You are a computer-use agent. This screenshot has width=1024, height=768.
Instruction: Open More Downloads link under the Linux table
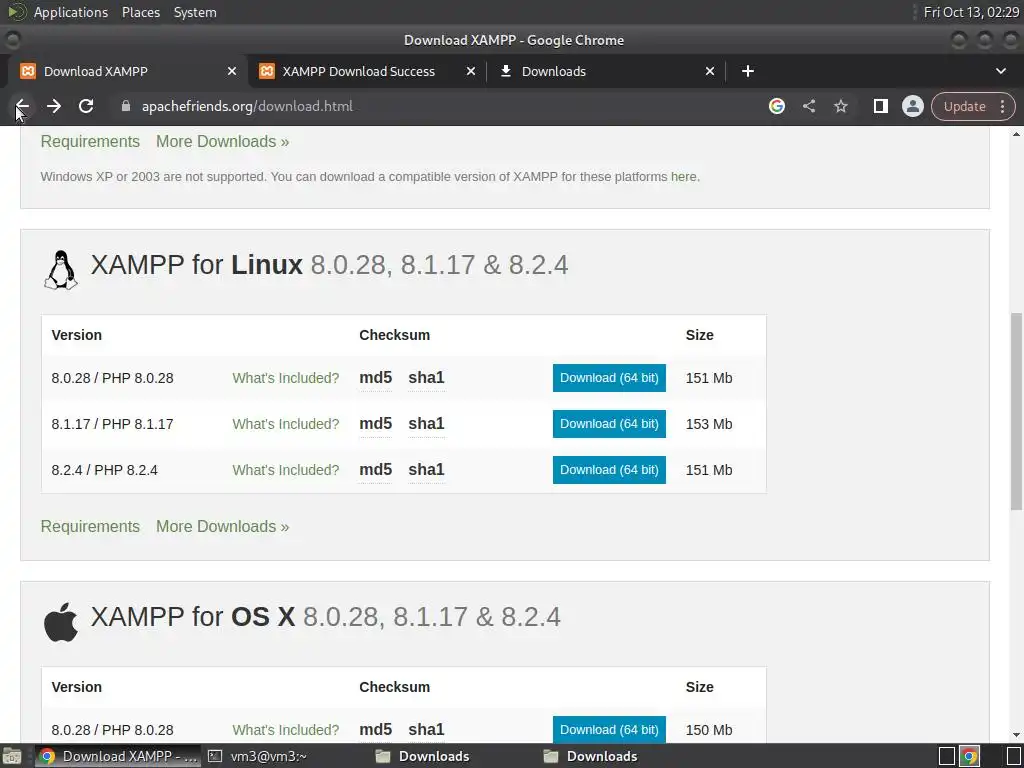222,526
